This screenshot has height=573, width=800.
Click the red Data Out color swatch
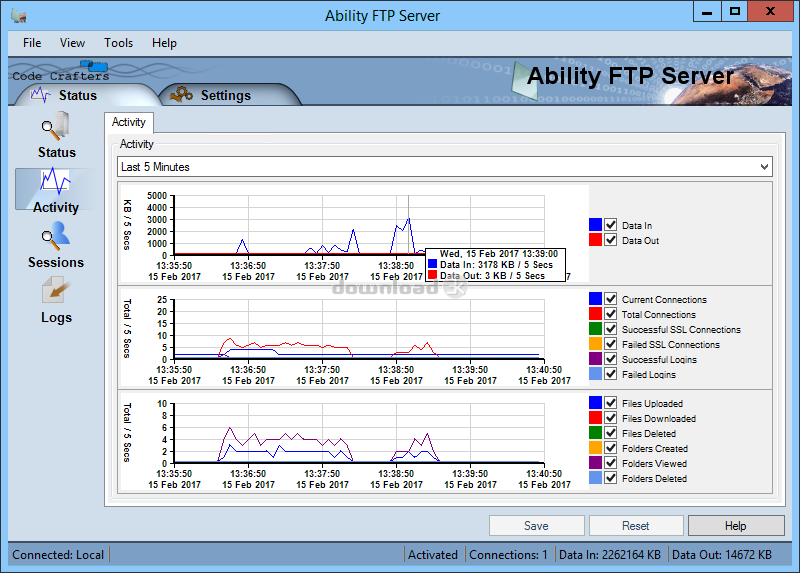[x=595, y=240]
